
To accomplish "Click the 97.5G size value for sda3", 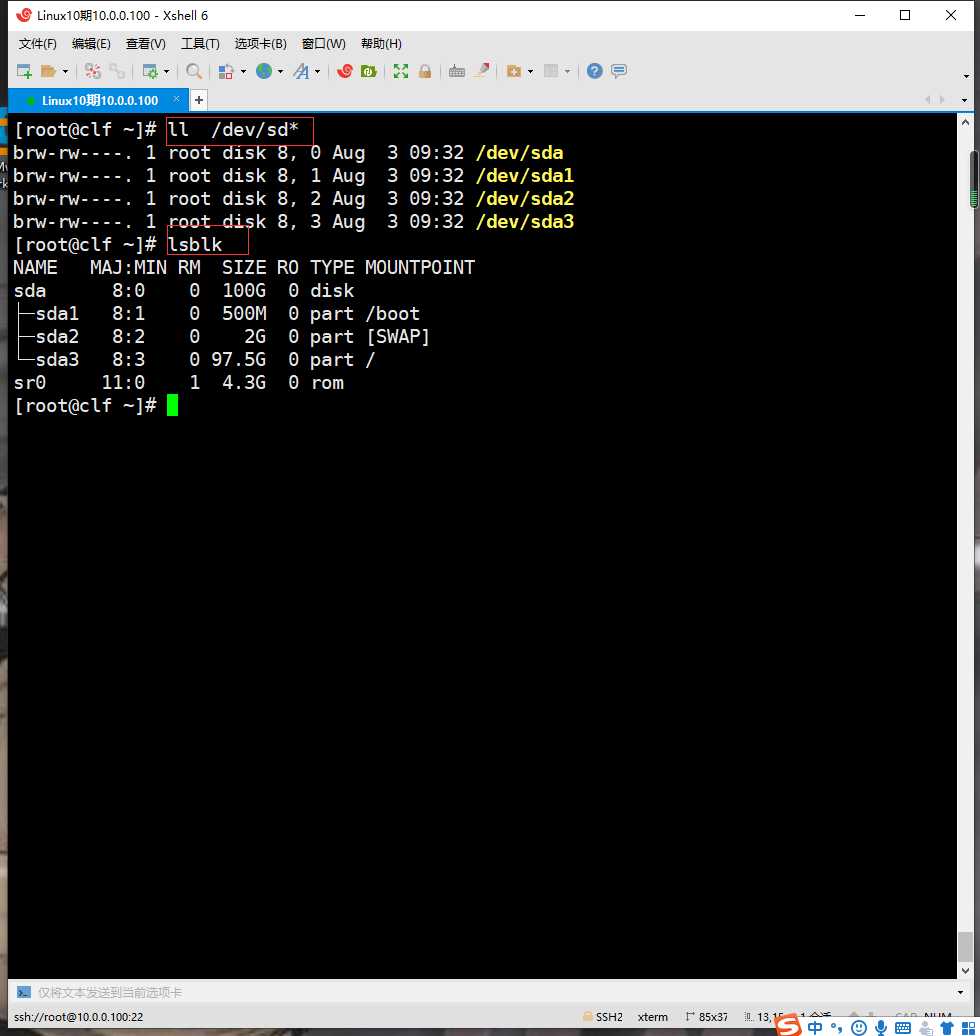I will tap(239, 359).
